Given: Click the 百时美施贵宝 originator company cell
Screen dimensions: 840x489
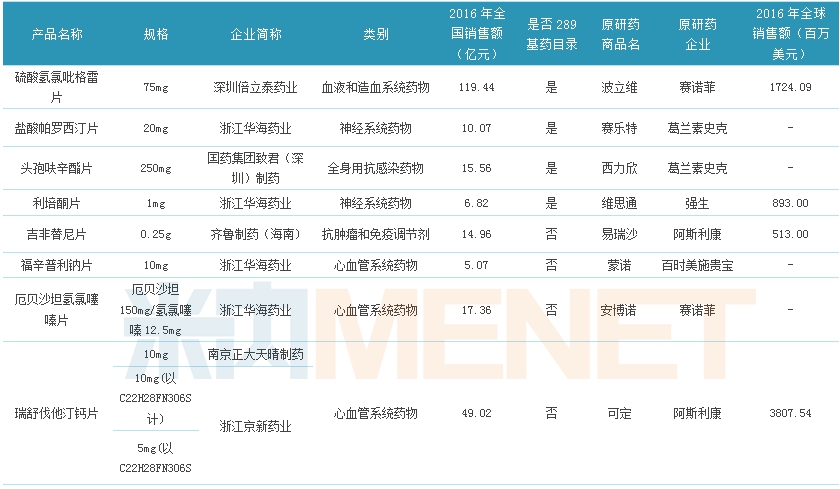Looking at the screenshot, I should [697, 265].
